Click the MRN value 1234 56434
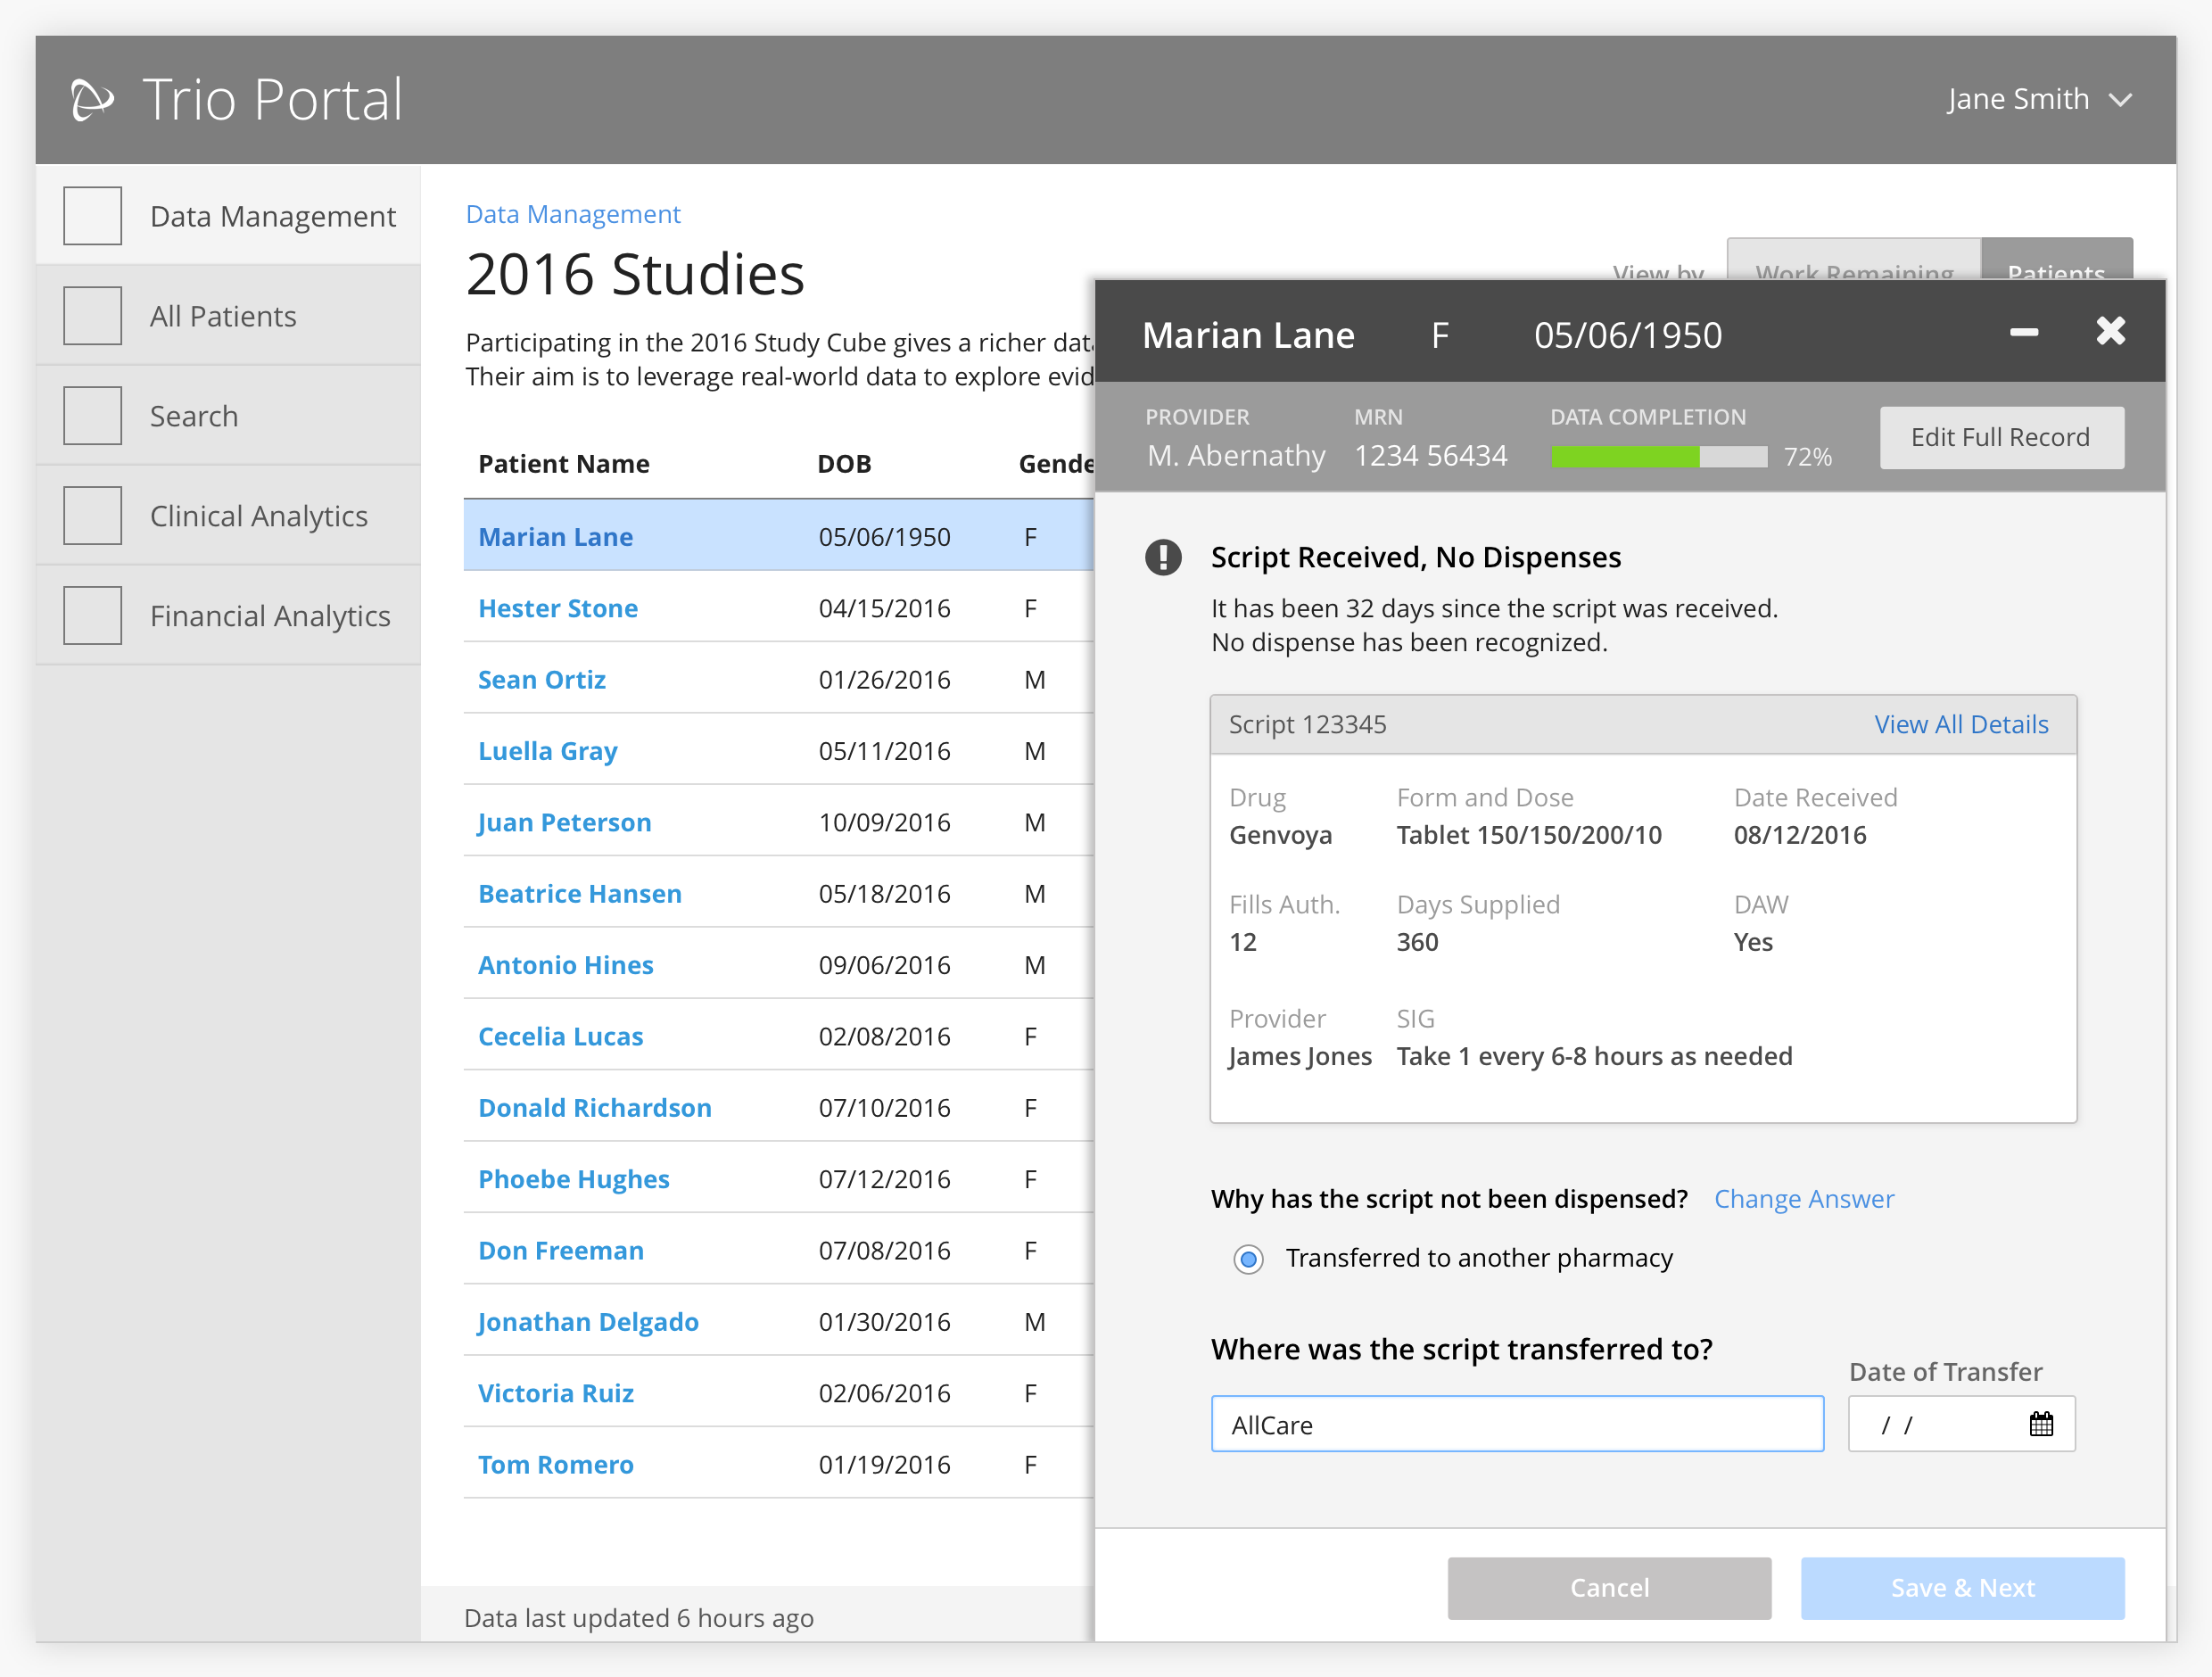 [x=1430, y=456]
